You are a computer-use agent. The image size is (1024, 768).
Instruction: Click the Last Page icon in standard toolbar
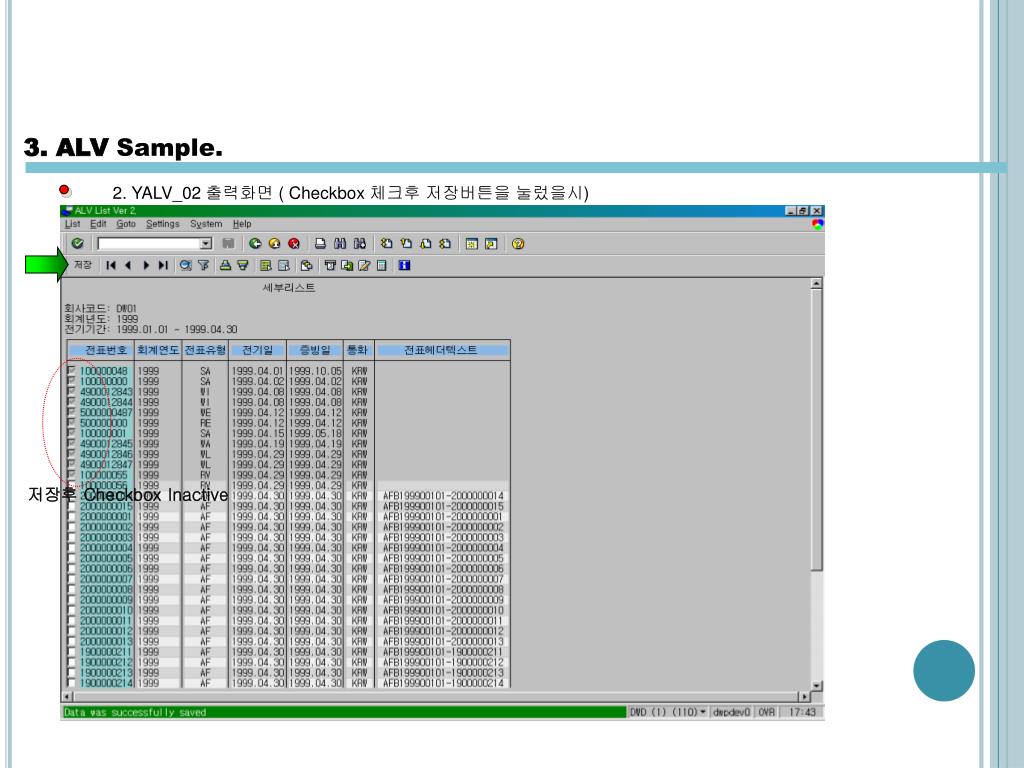445,244
